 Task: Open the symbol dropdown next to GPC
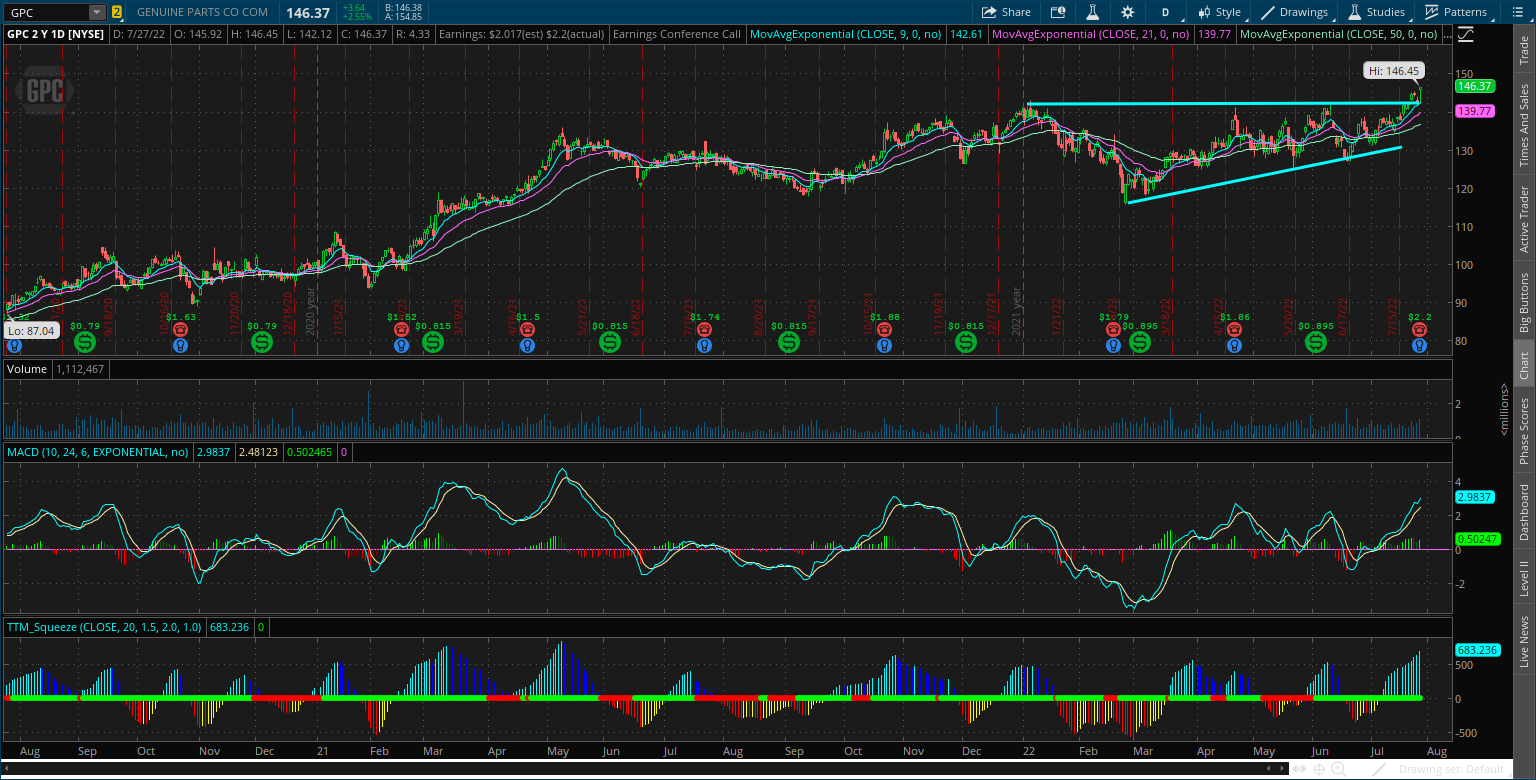click(x=96, y=12)
